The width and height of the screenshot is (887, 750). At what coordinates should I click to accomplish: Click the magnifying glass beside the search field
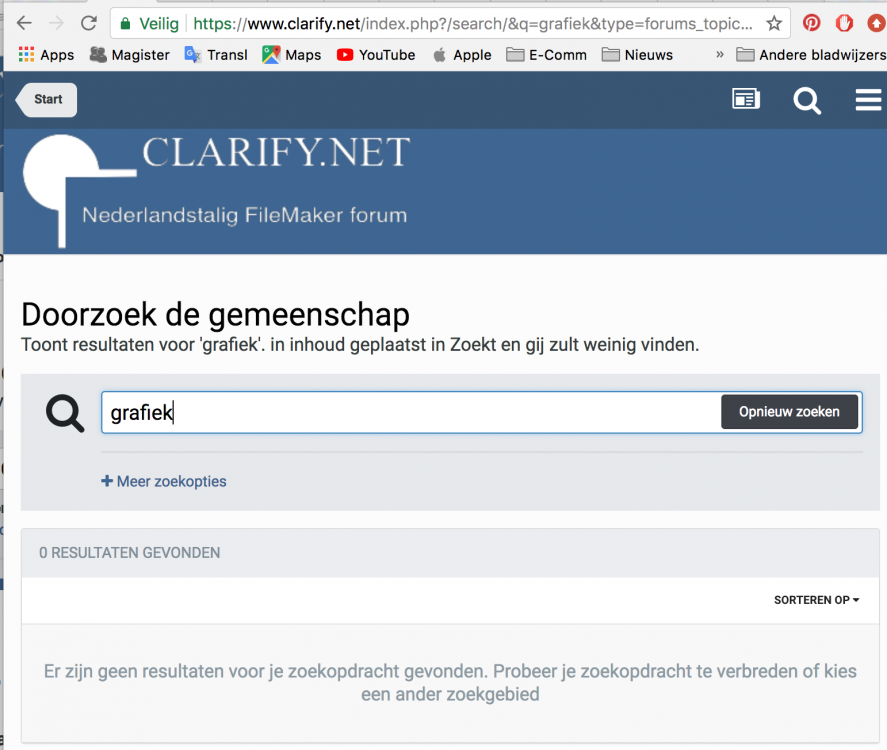click(63, 411)
